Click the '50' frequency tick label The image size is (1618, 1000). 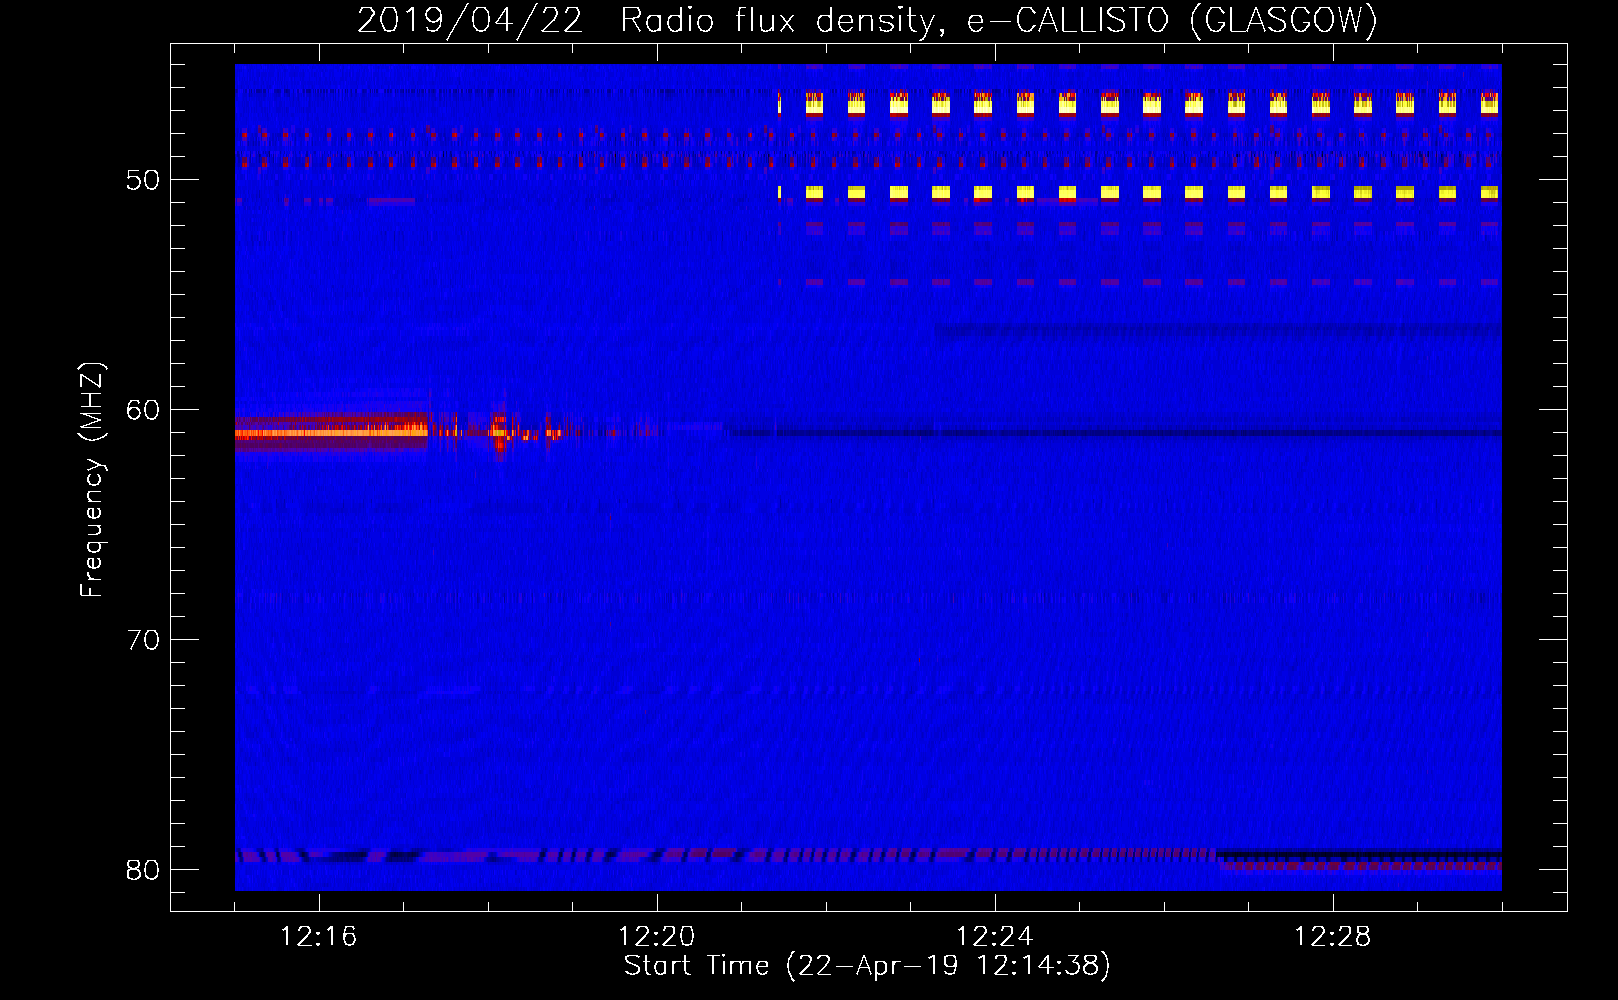pyautogui.click(x=143, y=180)
